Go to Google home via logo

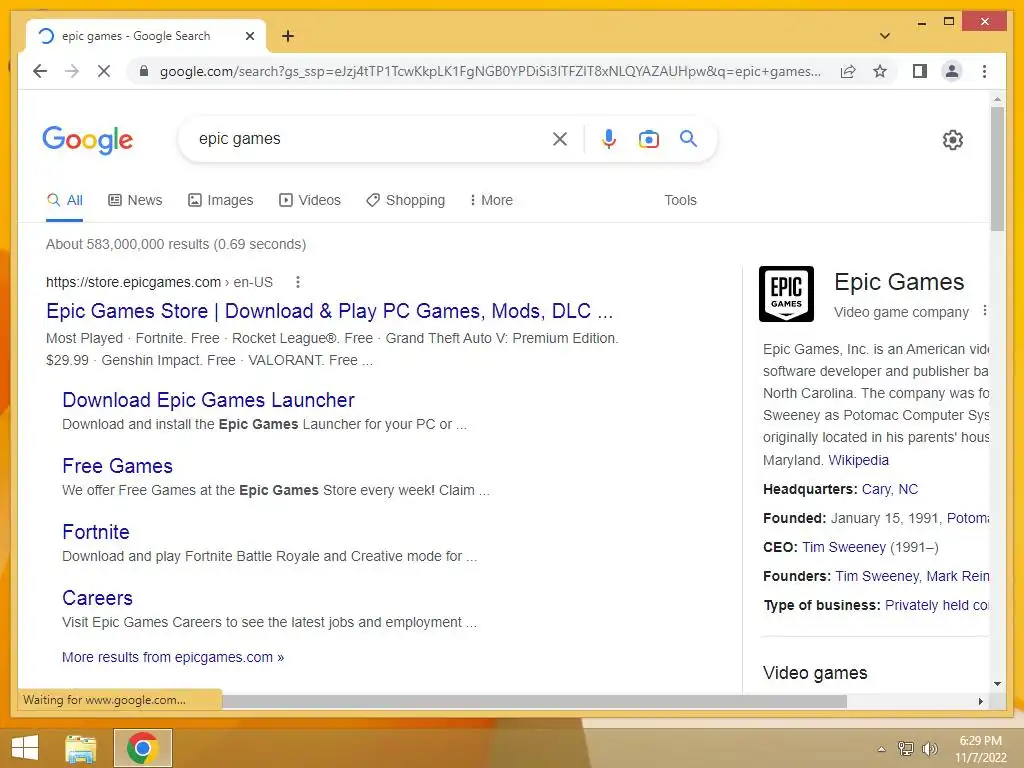88,140
